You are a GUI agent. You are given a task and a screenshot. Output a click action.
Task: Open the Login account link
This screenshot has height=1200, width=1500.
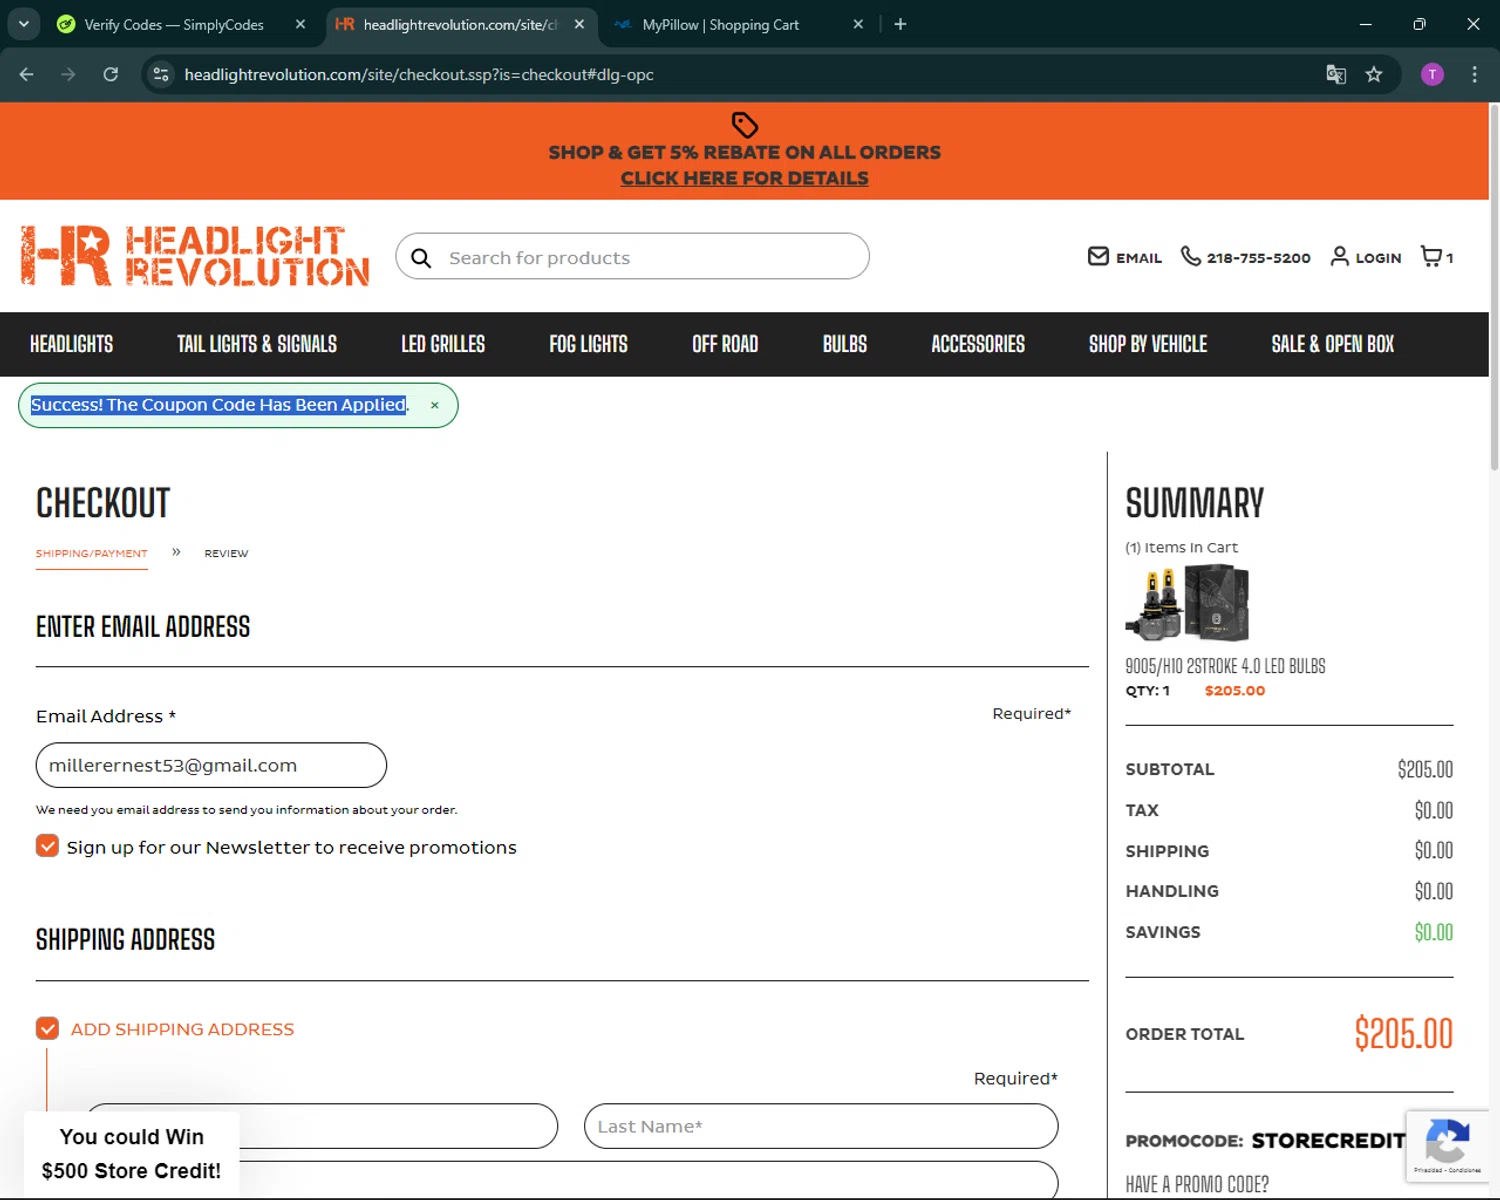1365,257
